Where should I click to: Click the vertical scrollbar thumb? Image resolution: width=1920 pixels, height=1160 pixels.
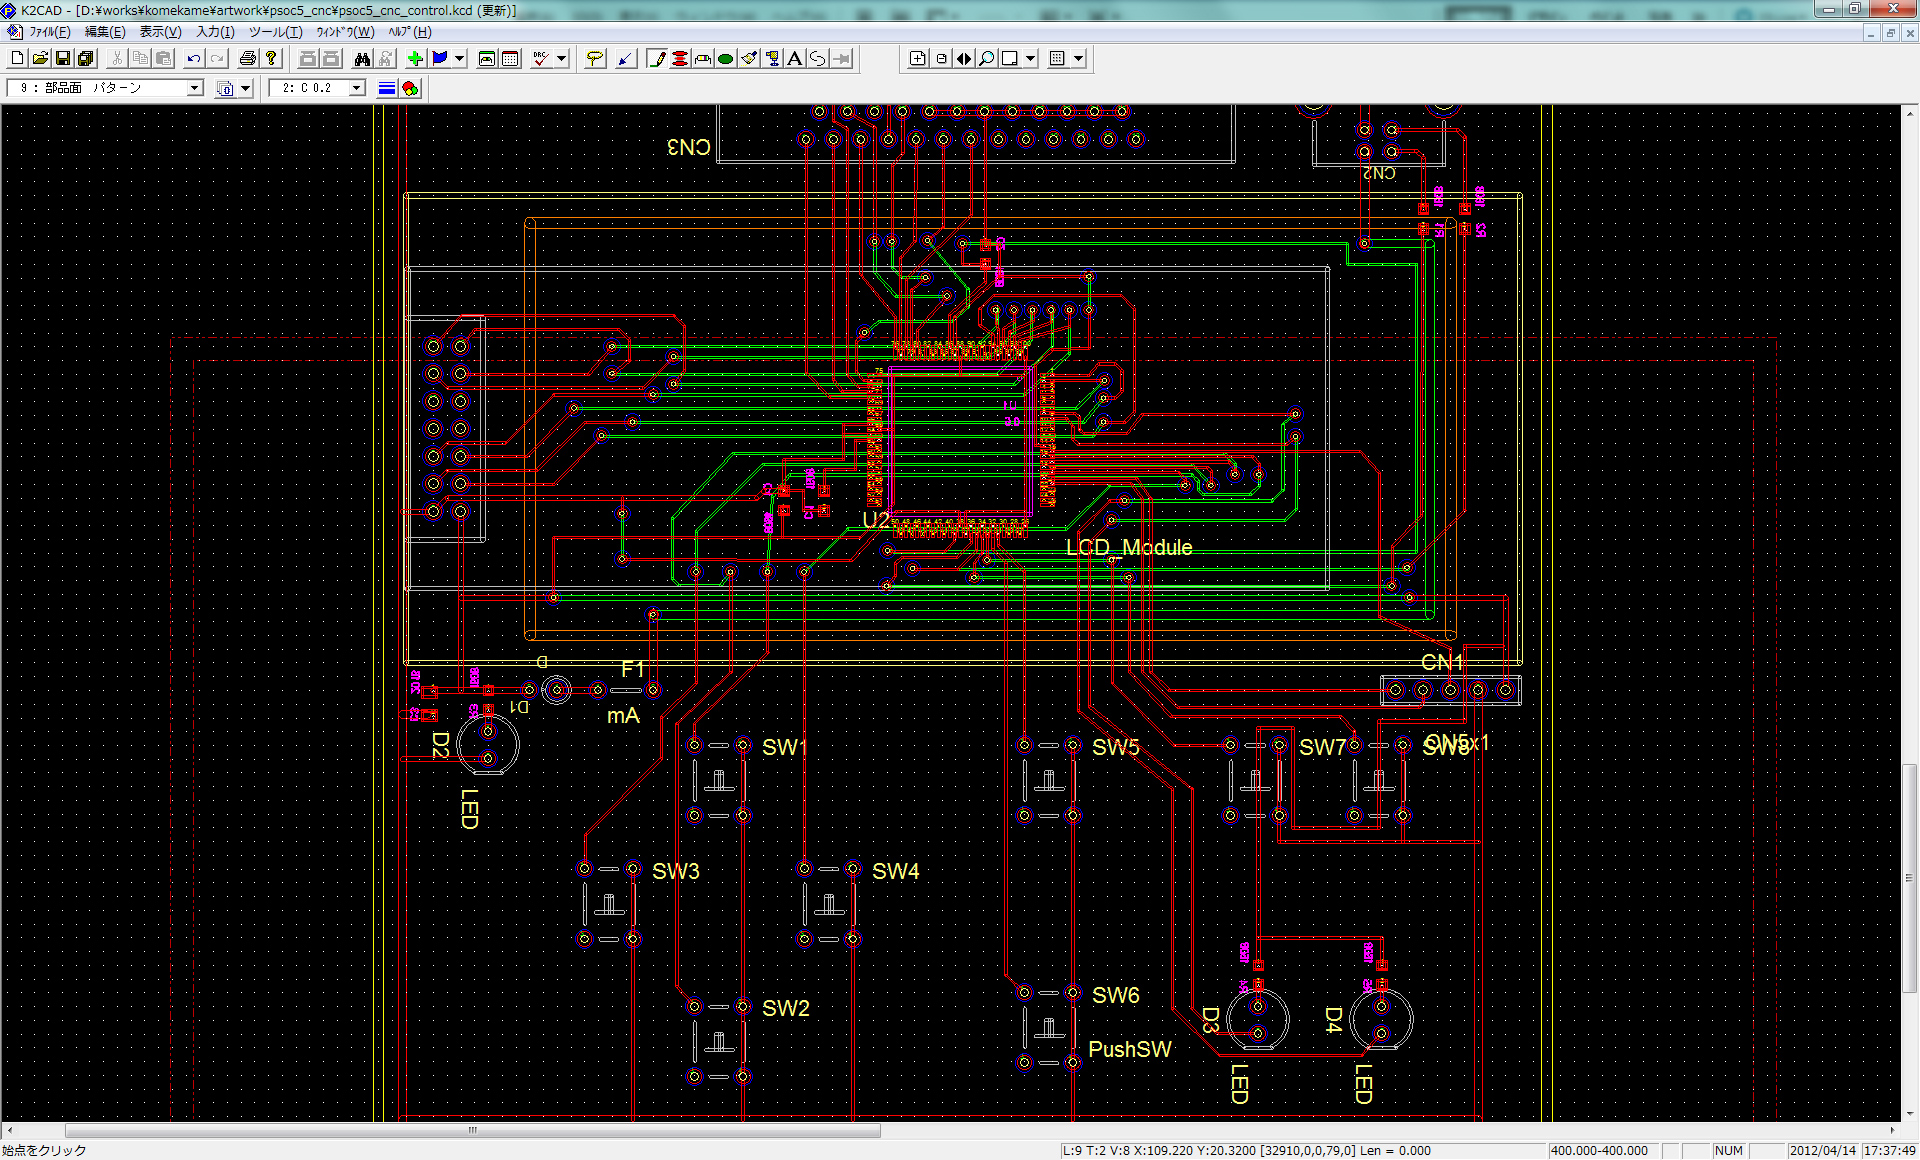[1909, 877]
